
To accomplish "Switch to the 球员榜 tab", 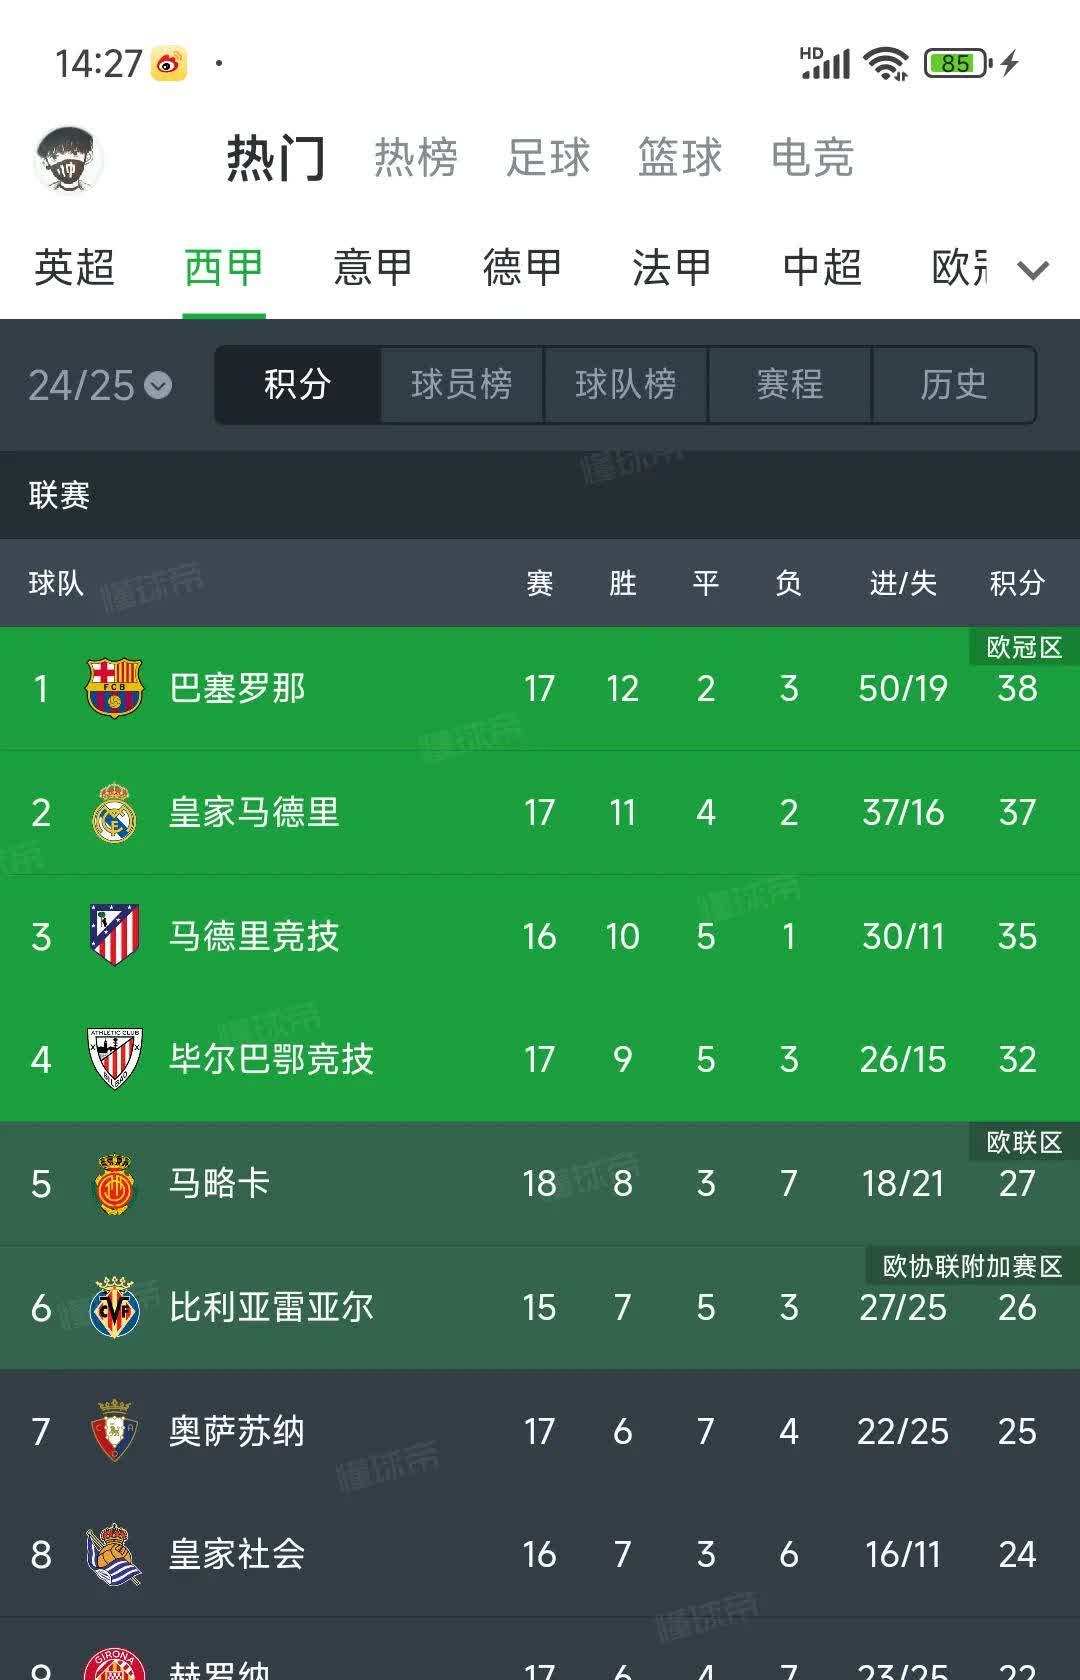I will click(461, 386).
